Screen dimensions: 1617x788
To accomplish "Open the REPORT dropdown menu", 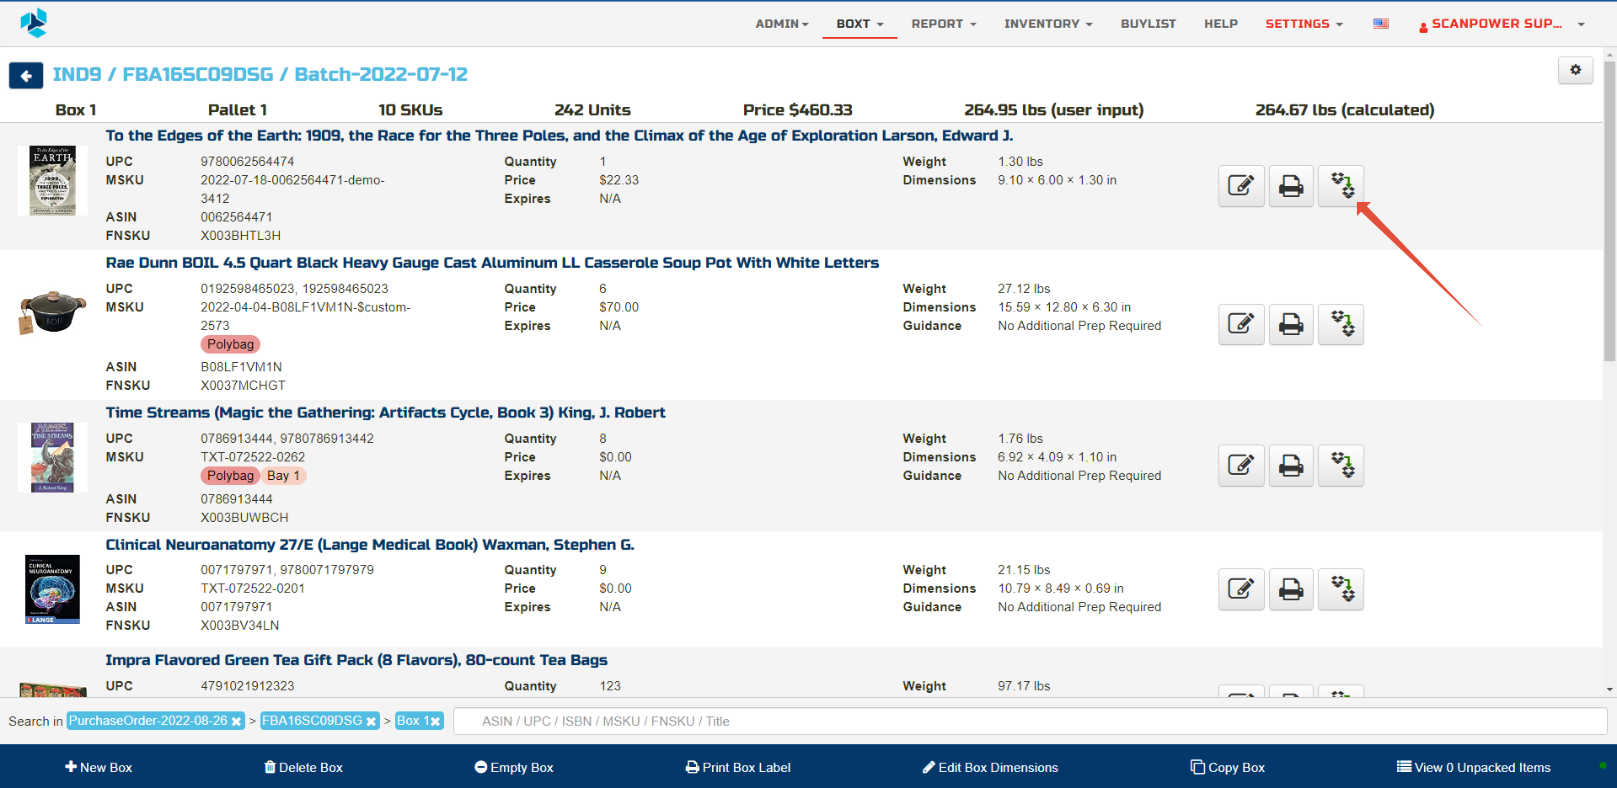I will coord(944,24).
